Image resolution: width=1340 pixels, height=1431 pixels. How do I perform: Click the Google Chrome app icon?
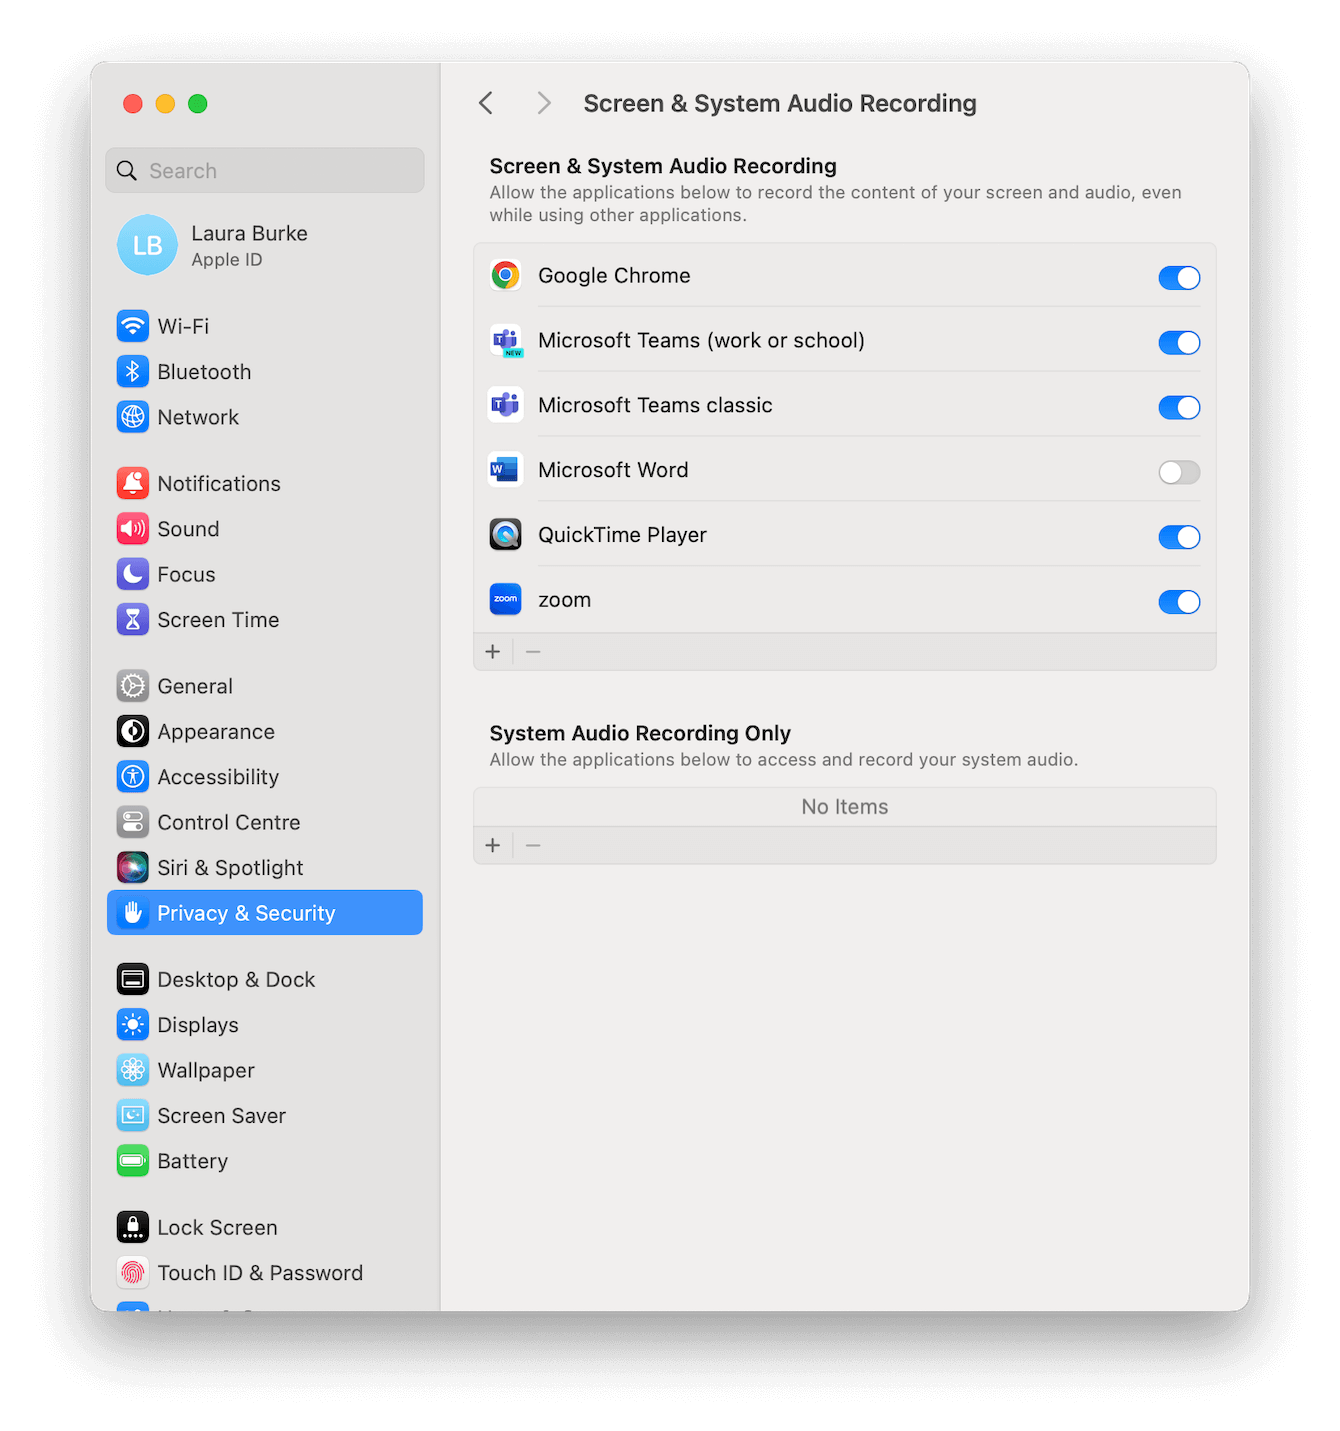pyautogui.click(x=506, y=275)
